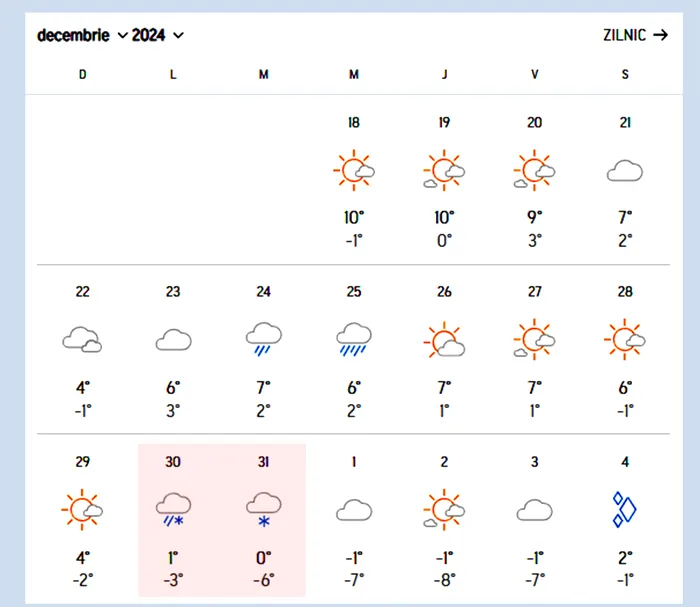Select the rain icon on December 24
The image size is (700, 607).
point(264,339)
